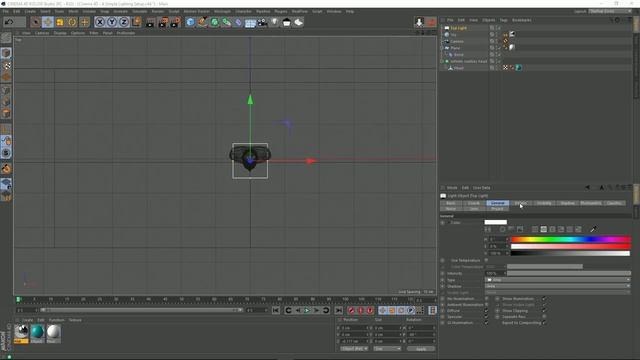The image size is (640, 360).
Task: Toggle Y axis lock
Action: [x=112, y=22]
